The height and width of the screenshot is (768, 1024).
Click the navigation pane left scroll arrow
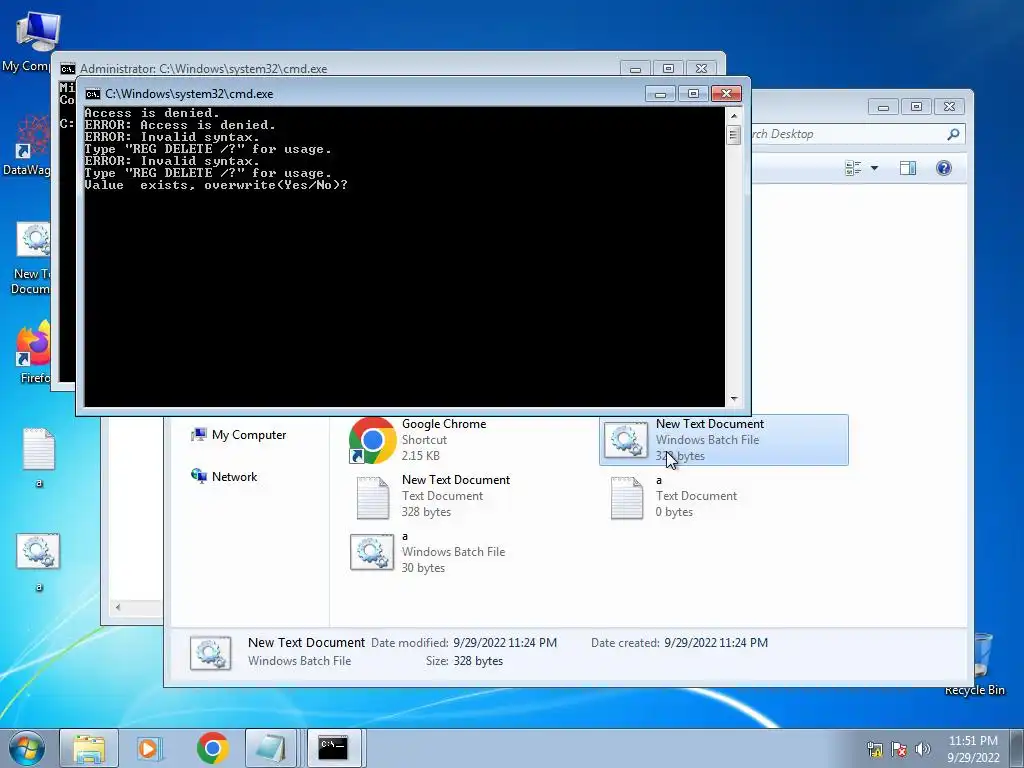(x=118, y=607)
